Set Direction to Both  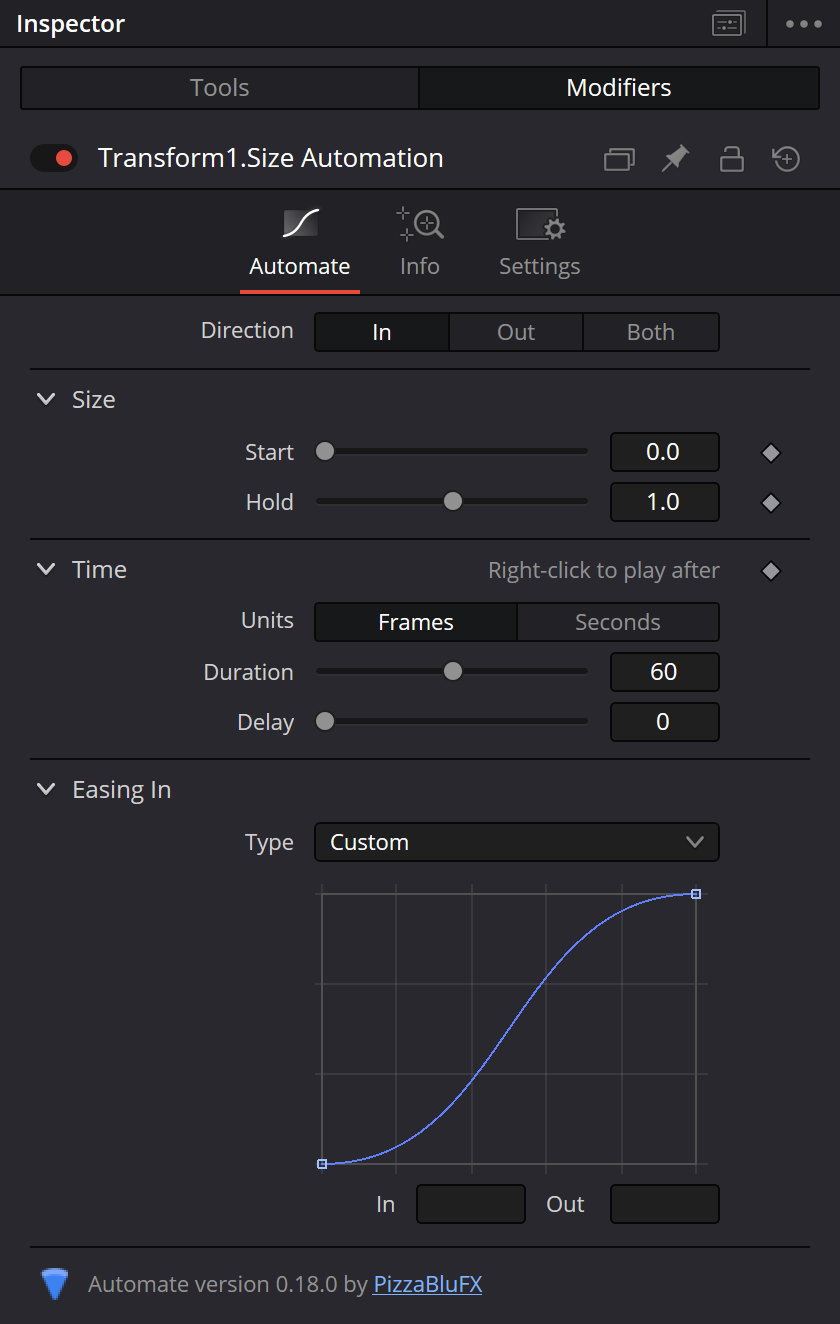(x=651, y=332)
